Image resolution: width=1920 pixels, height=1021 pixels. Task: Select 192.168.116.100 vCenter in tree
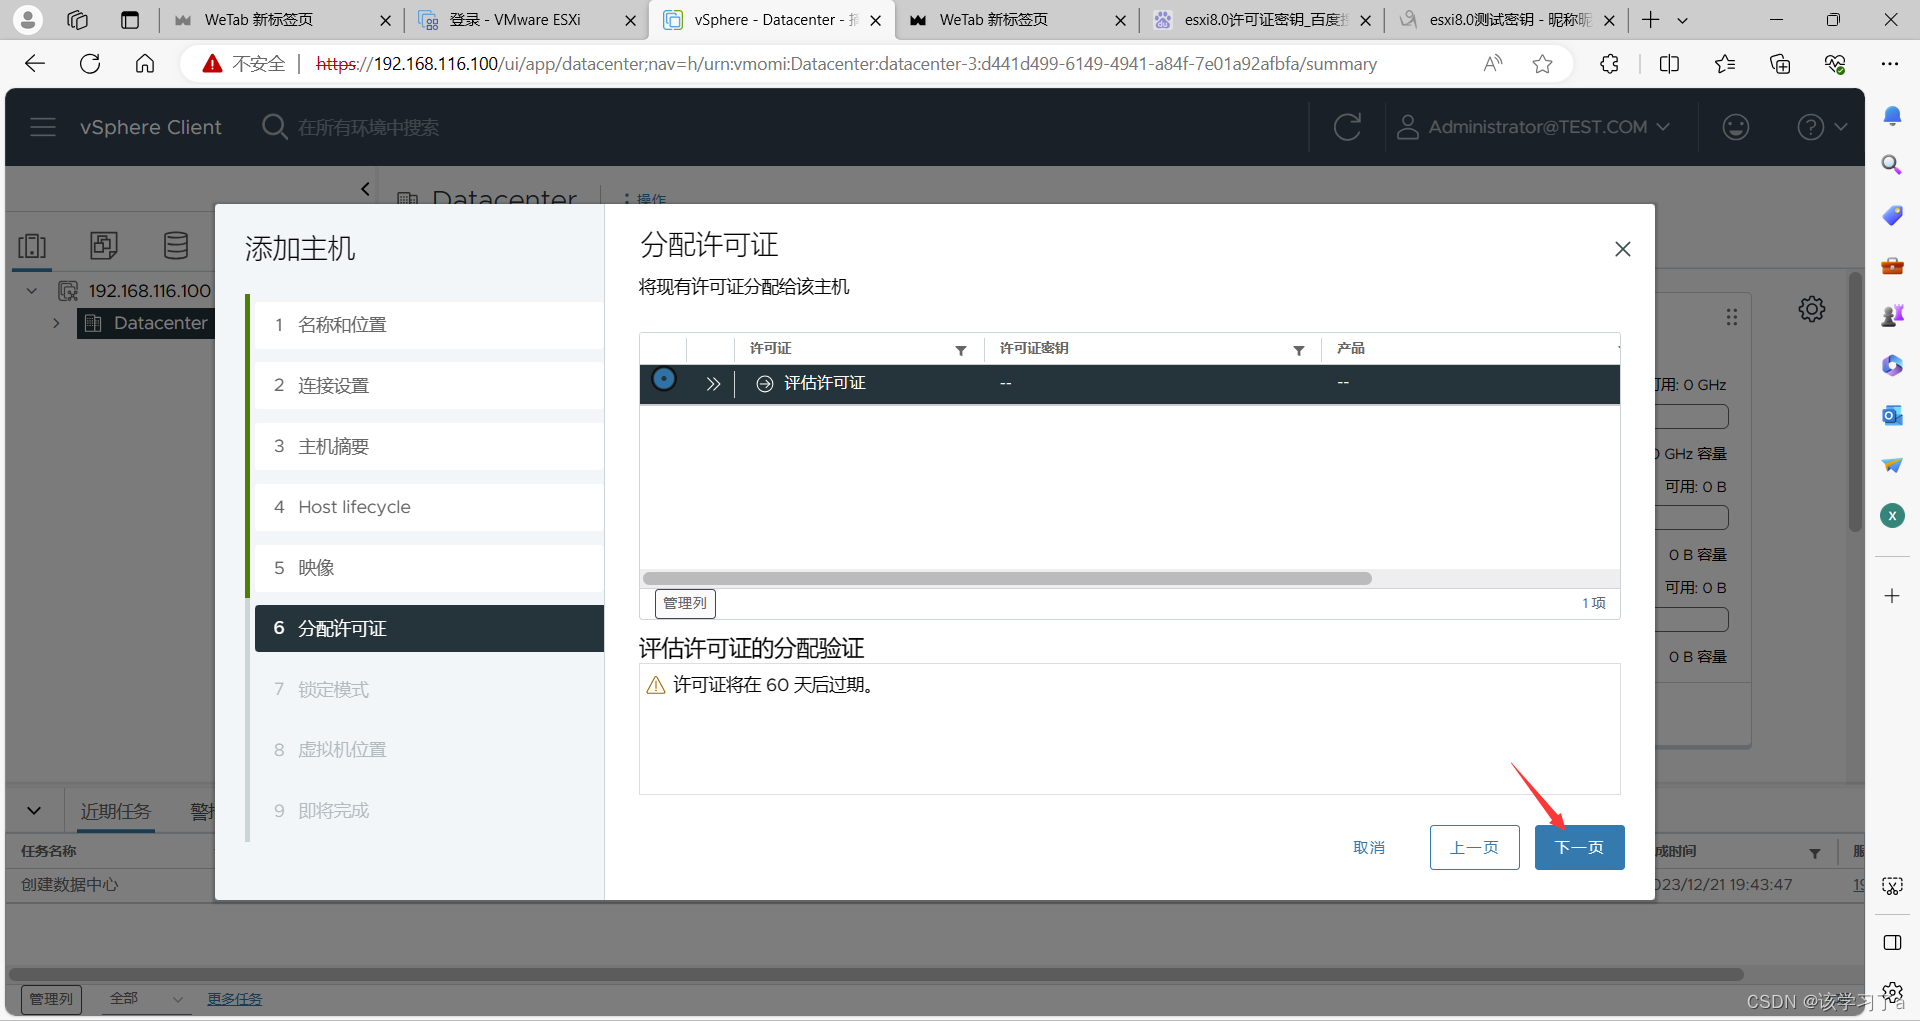(x=149, y=291)
